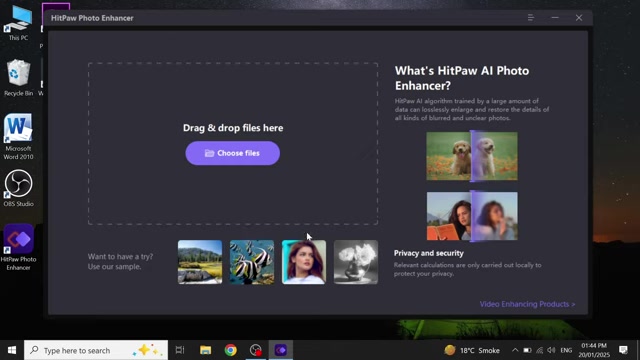Select the woman portrait sample image
Screen dimensions: 640x360
click(304, 262)
